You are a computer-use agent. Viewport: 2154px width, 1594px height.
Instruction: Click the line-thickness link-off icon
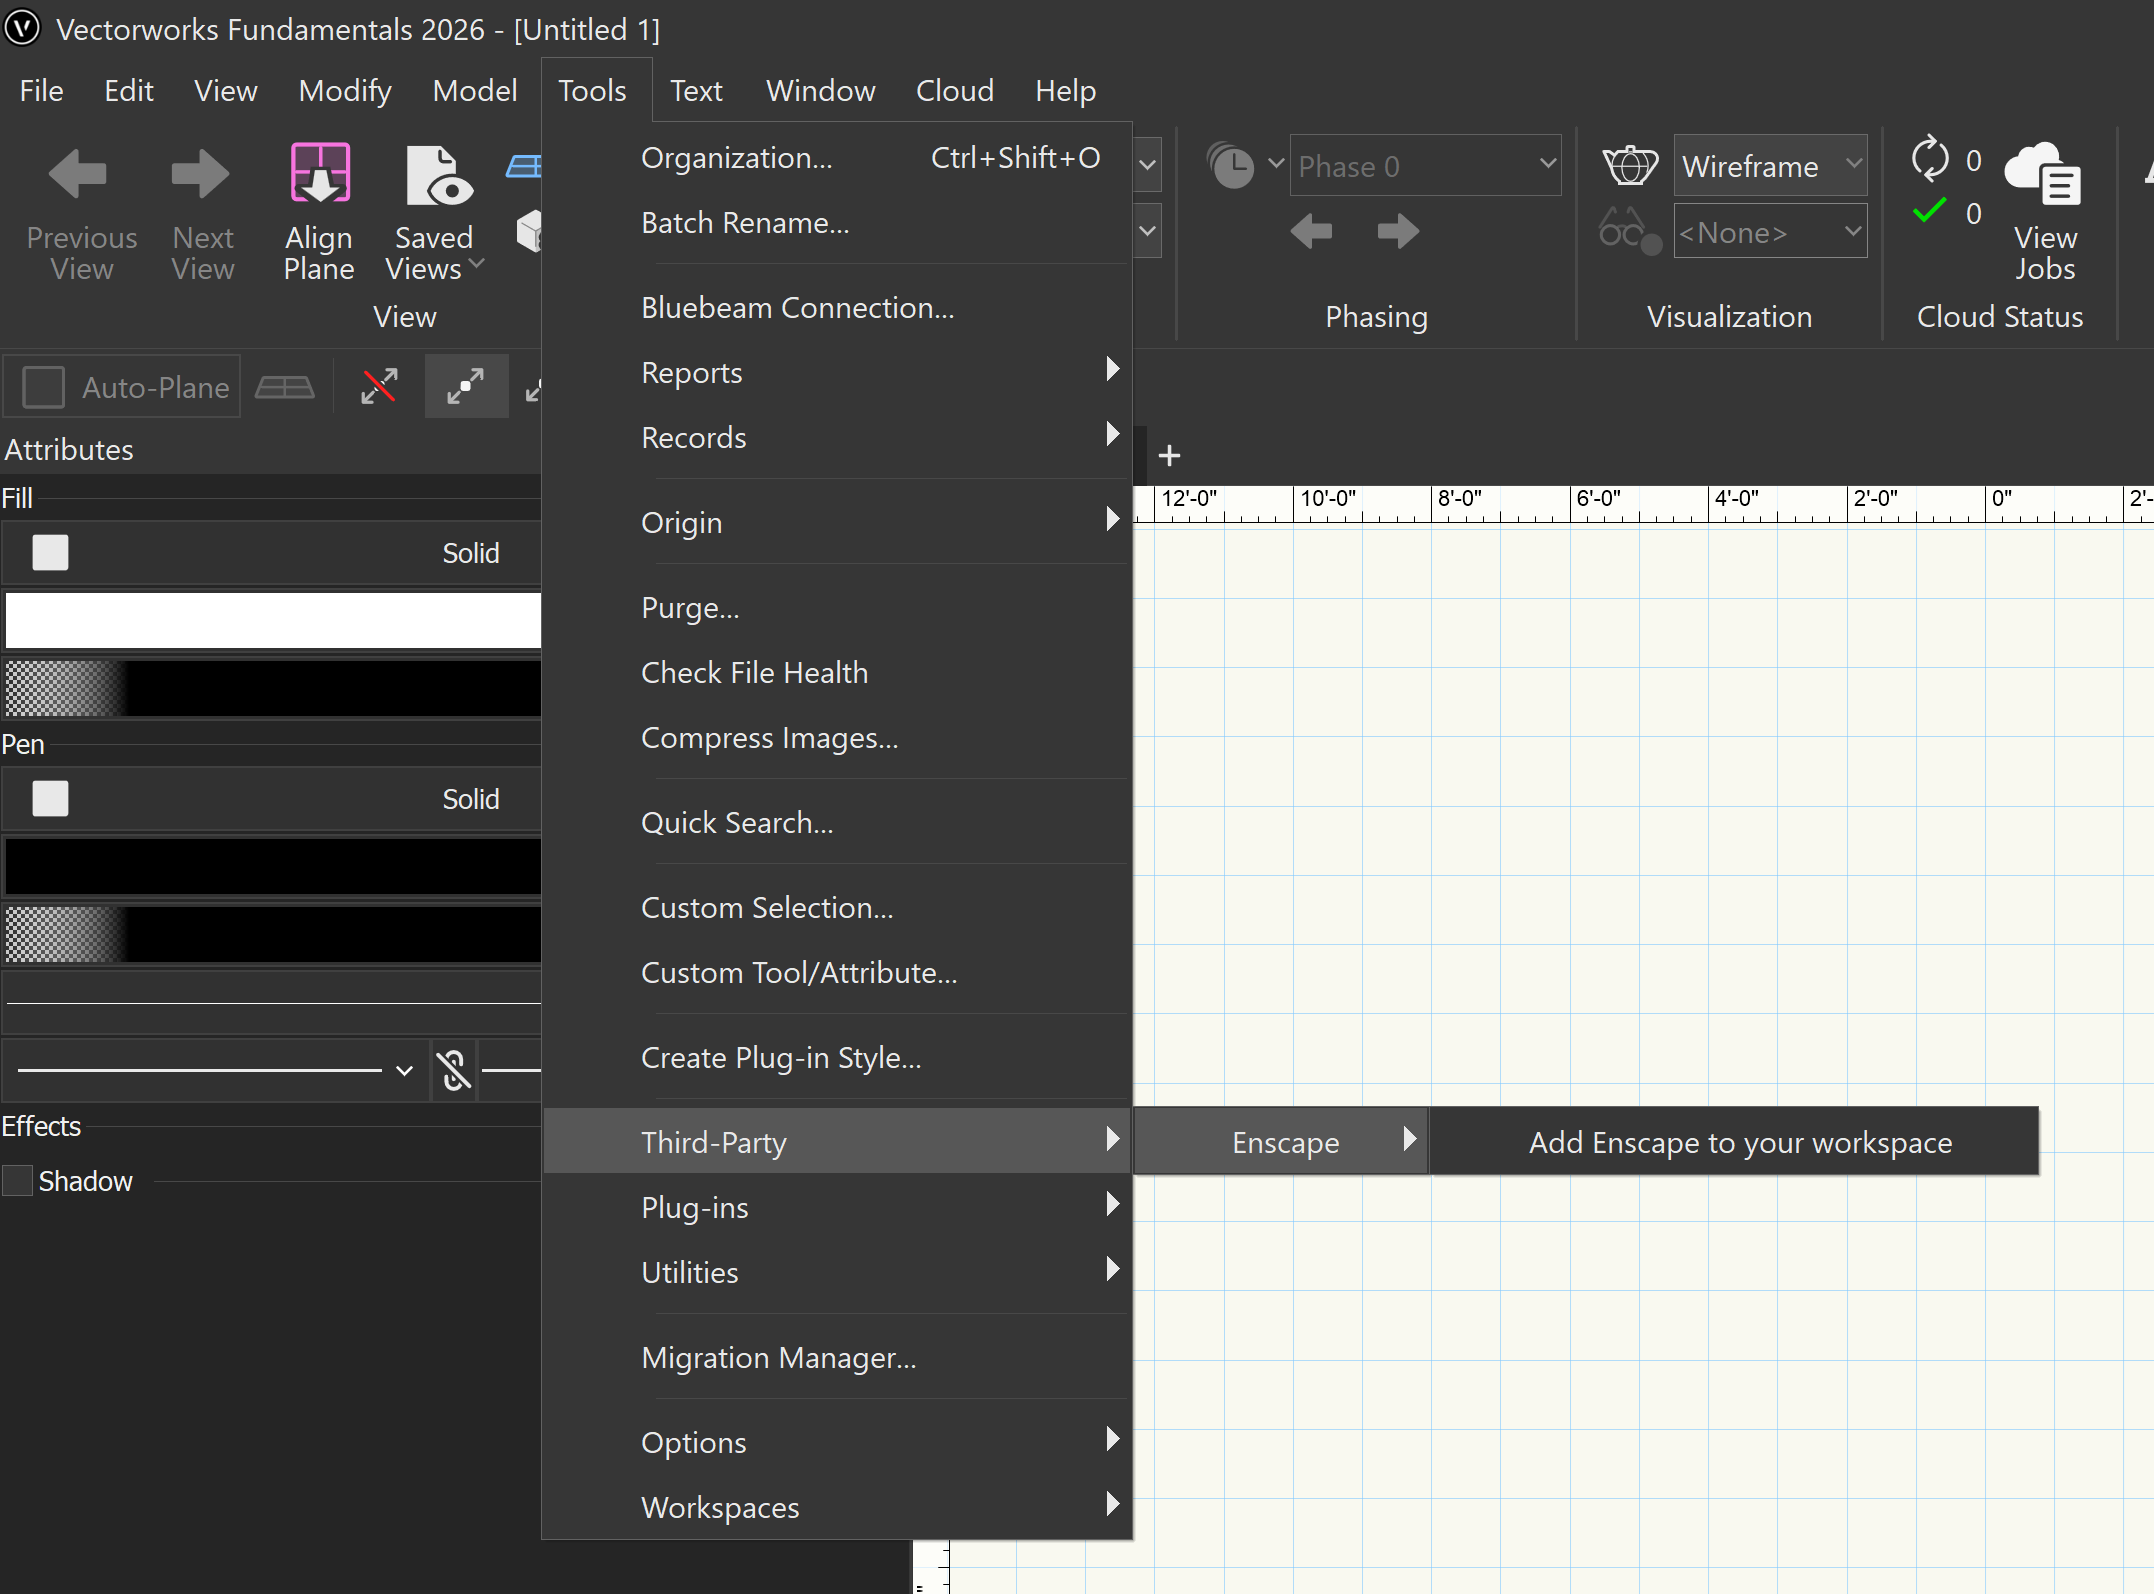(x=454, y=1070)
